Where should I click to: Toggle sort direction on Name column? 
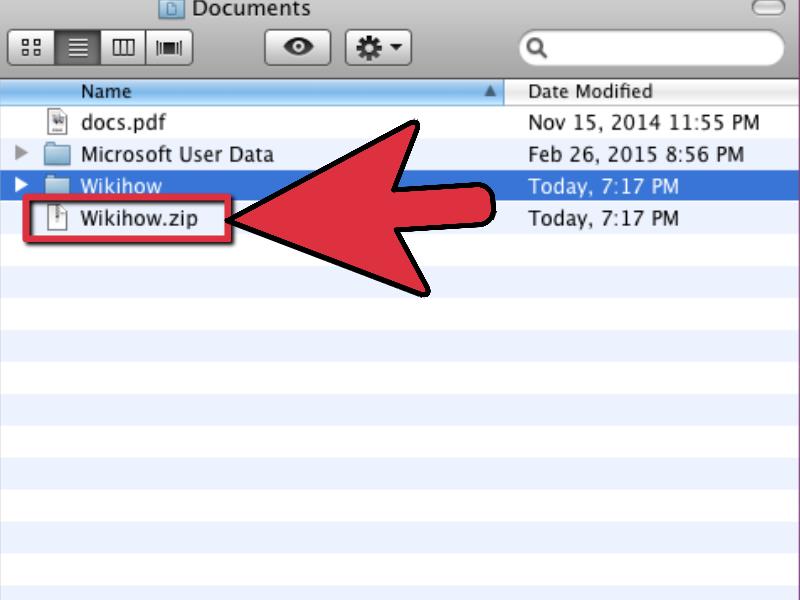pos(493,91)
